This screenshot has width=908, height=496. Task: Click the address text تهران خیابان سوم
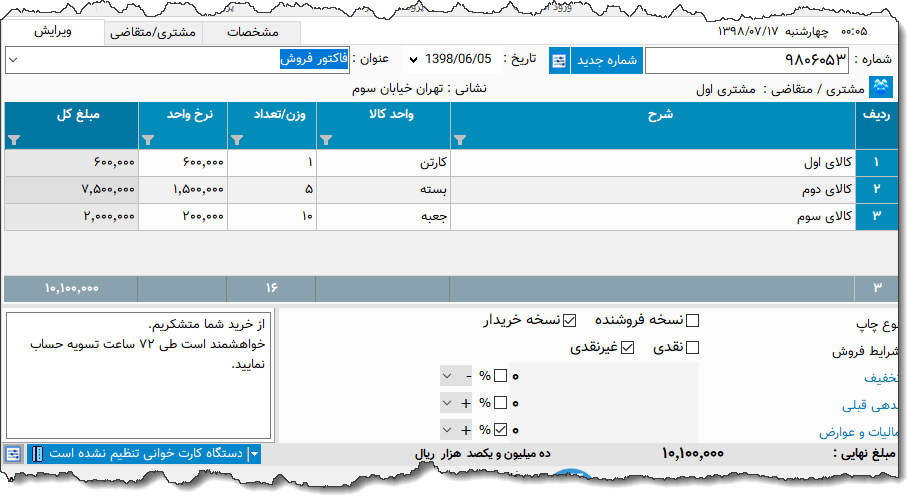pyautogui.click(x=398, y=89)
